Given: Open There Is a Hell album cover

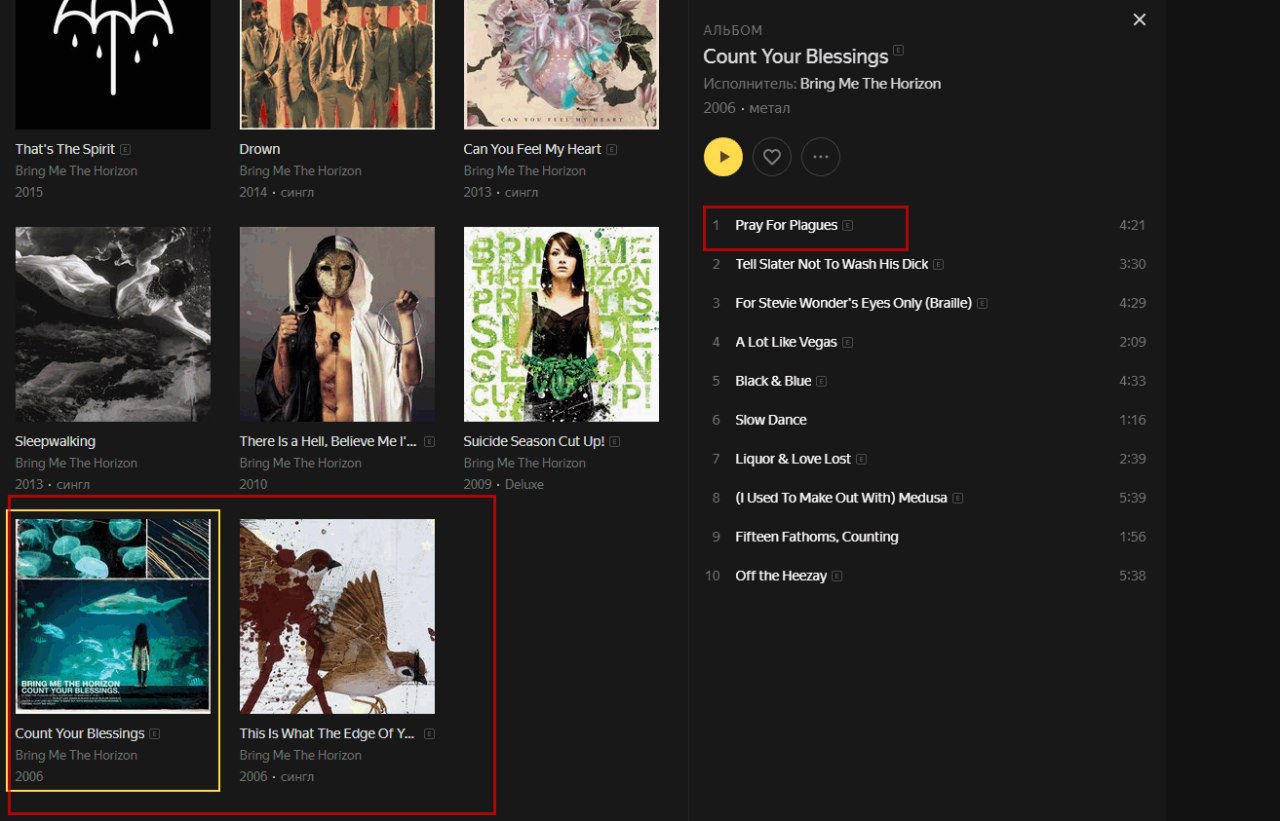Looking at the screenshot, I should (337, 324).
